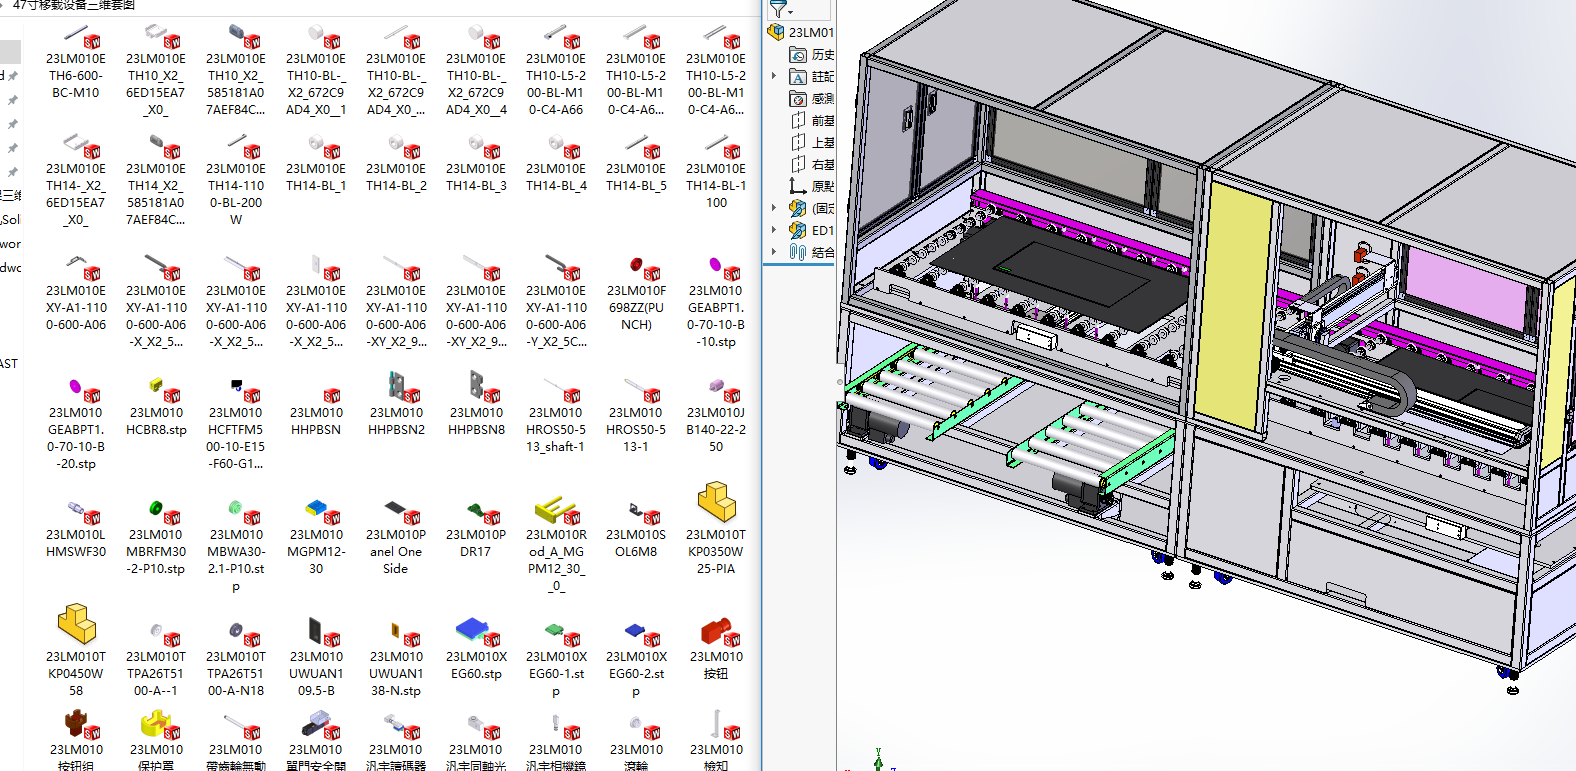Select the Front plane icon in tree

[798, 121]
